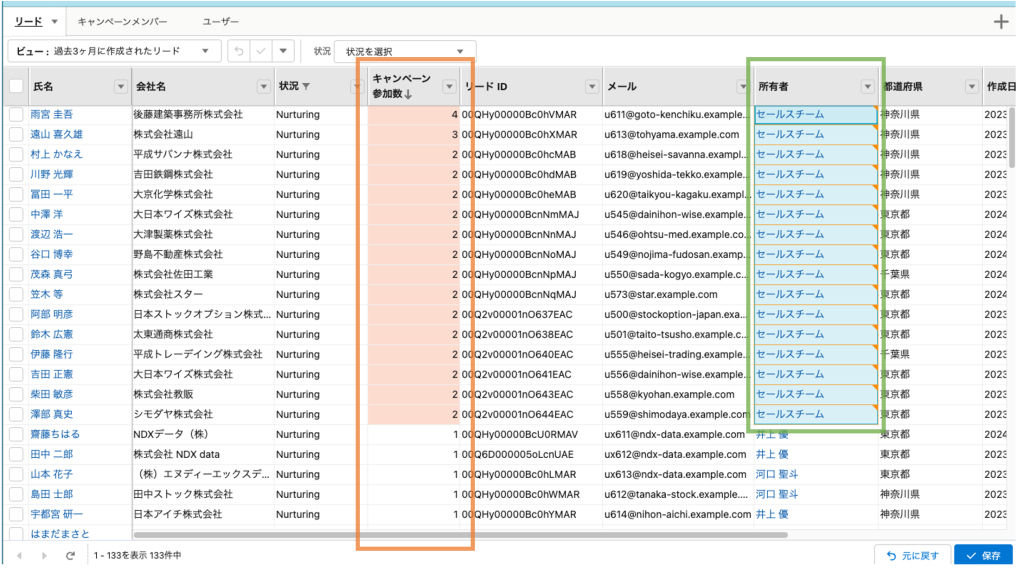
Task: Click the undo arrow in the toolbar
Action: pos(239,50)
